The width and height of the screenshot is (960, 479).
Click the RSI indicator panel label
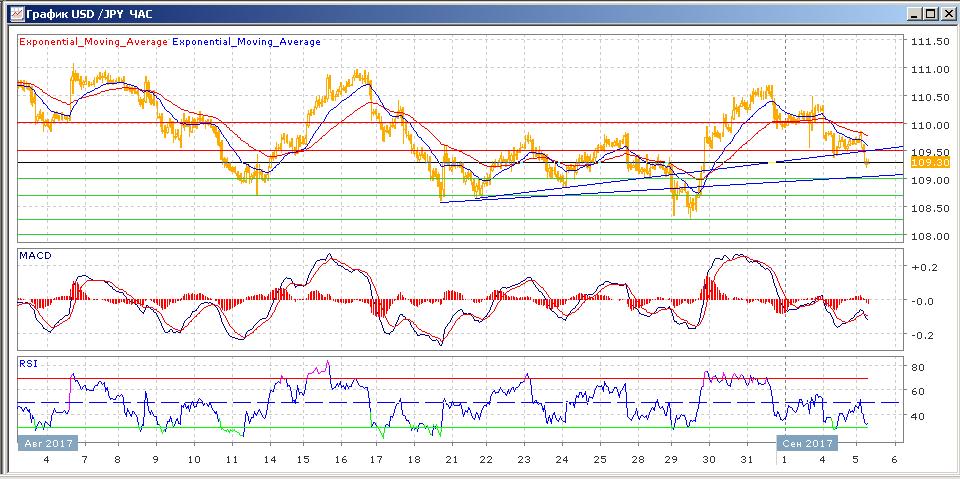[28, 364]
